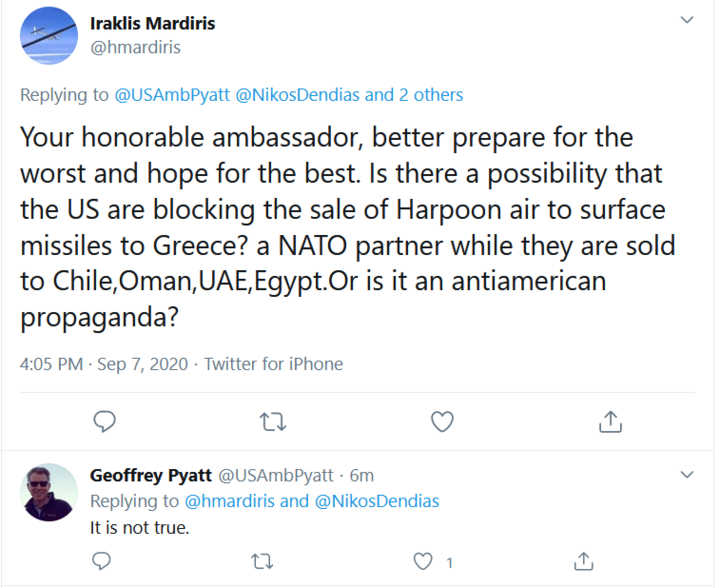The height and width of the screenshot is (588, 720).
Task: Open more options chevron on main tweet
Action: (x=687, y=20)
